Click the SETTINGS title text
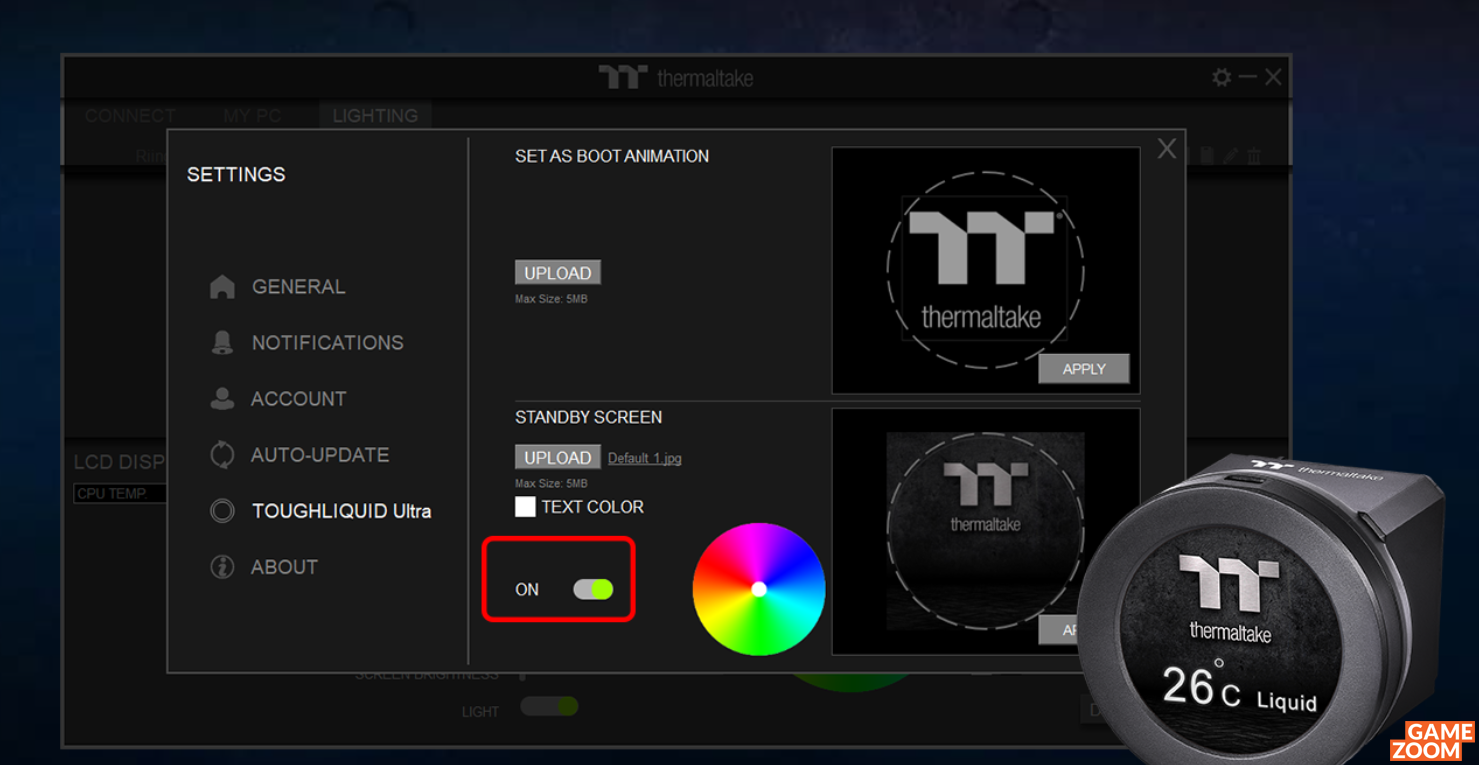1479x765 pixels. 236,174
